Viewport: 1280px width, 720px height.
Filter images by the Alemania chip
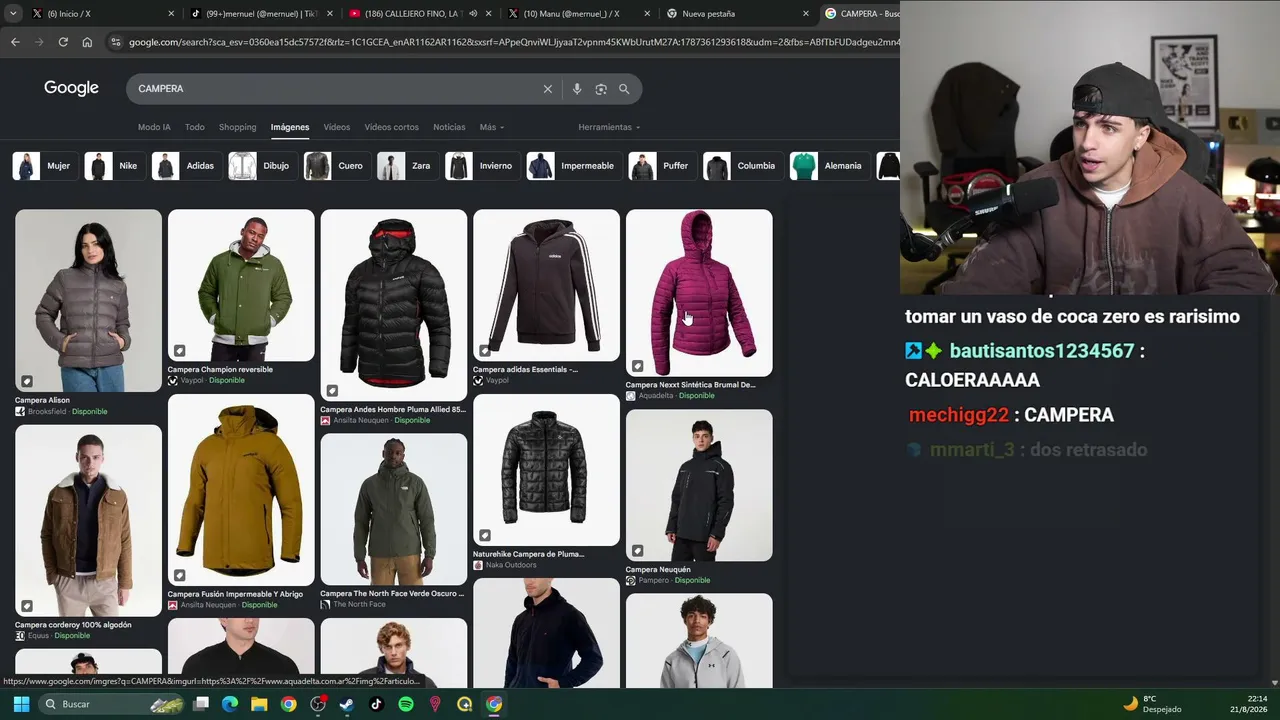pos(829,166)
